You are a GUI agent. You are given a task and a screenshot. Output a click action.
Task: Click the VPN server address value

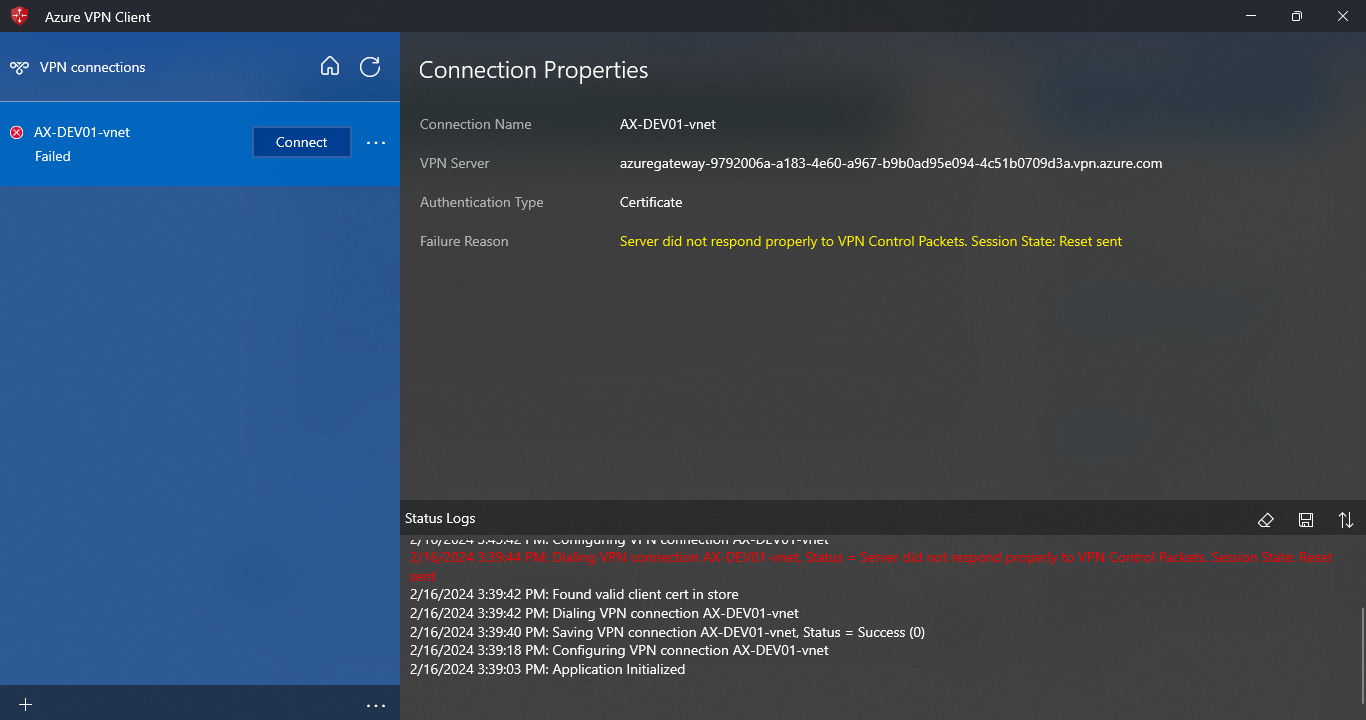[x=891, y=163]
